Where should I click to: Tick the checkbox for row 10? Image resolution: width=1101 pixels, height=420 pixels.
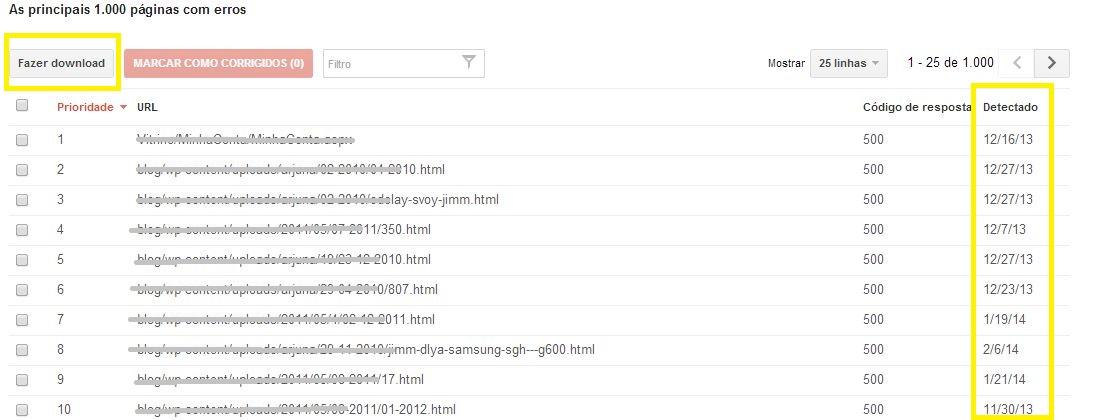click(x=22, y=409)
